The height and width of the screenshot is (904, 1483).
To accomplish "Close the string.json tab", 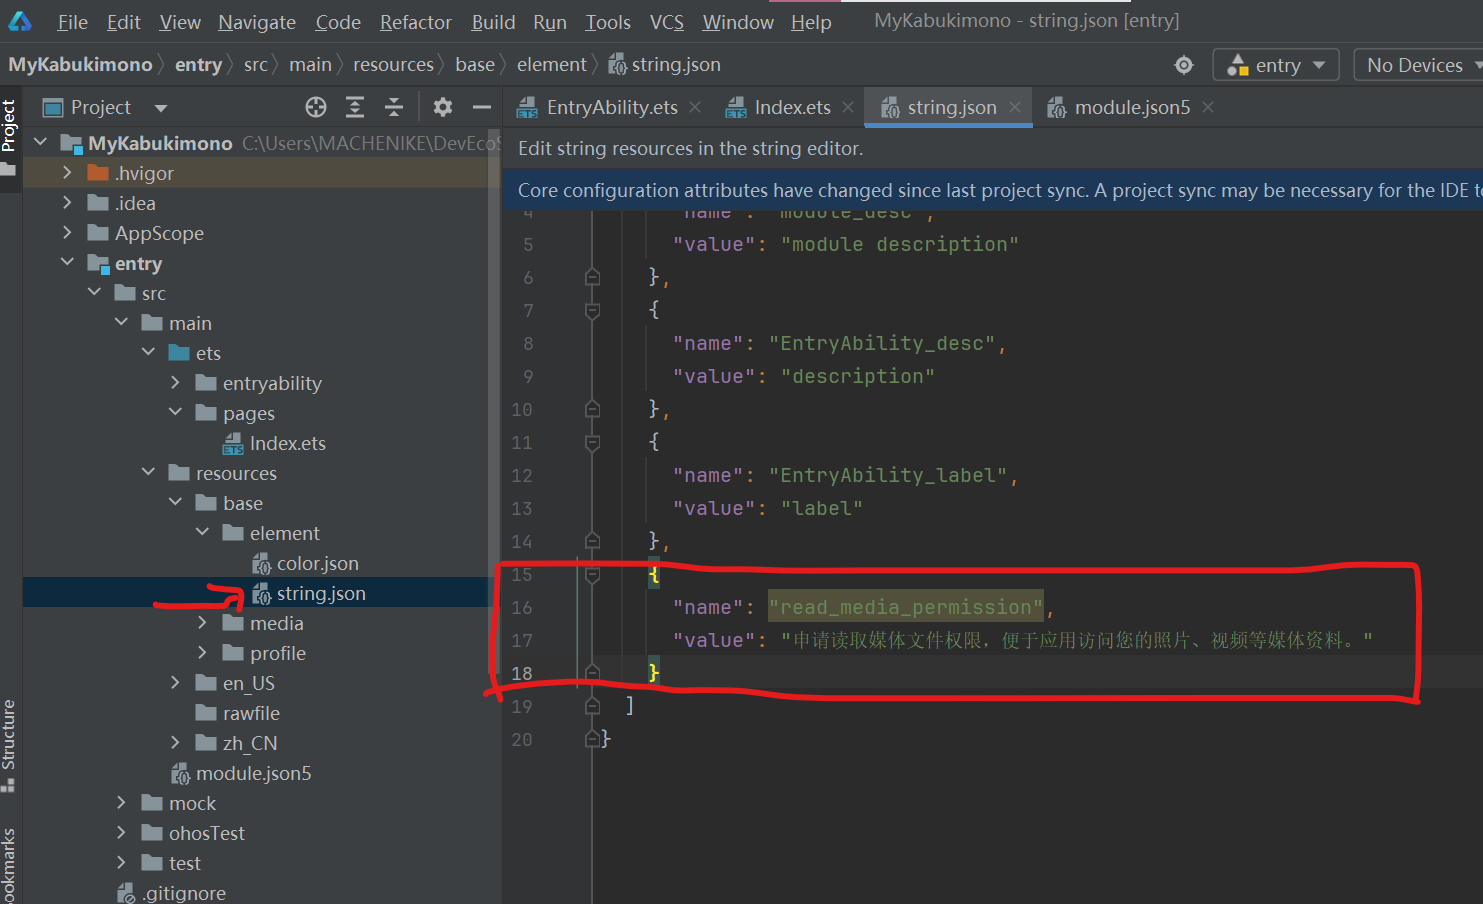I will [1015, 107].
